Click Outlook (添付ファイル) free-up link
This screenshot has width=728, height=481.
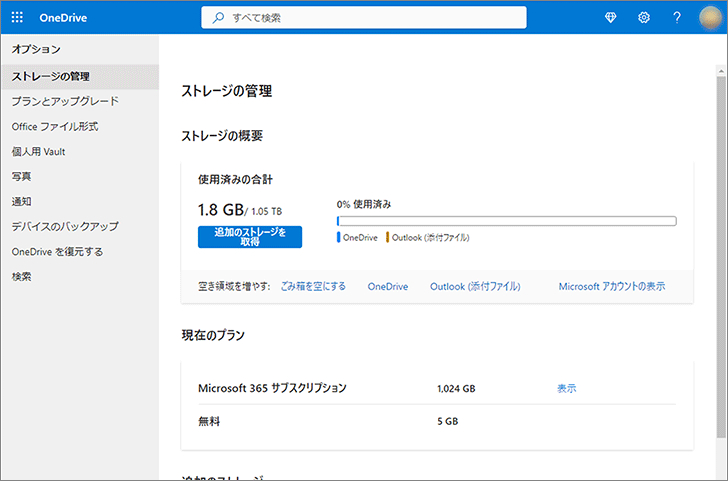click(x=475, y=286)
